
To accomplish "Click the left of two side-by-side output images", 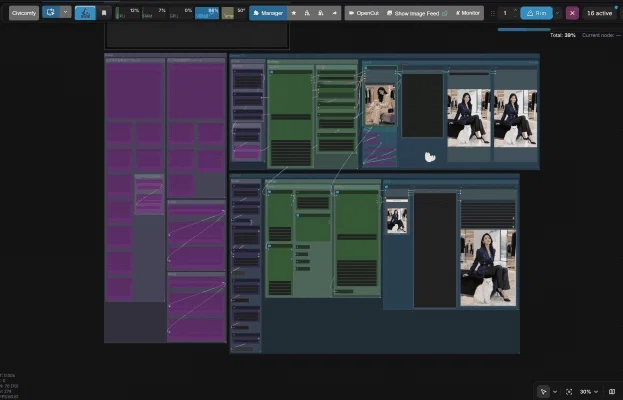I will click(469, 118).
